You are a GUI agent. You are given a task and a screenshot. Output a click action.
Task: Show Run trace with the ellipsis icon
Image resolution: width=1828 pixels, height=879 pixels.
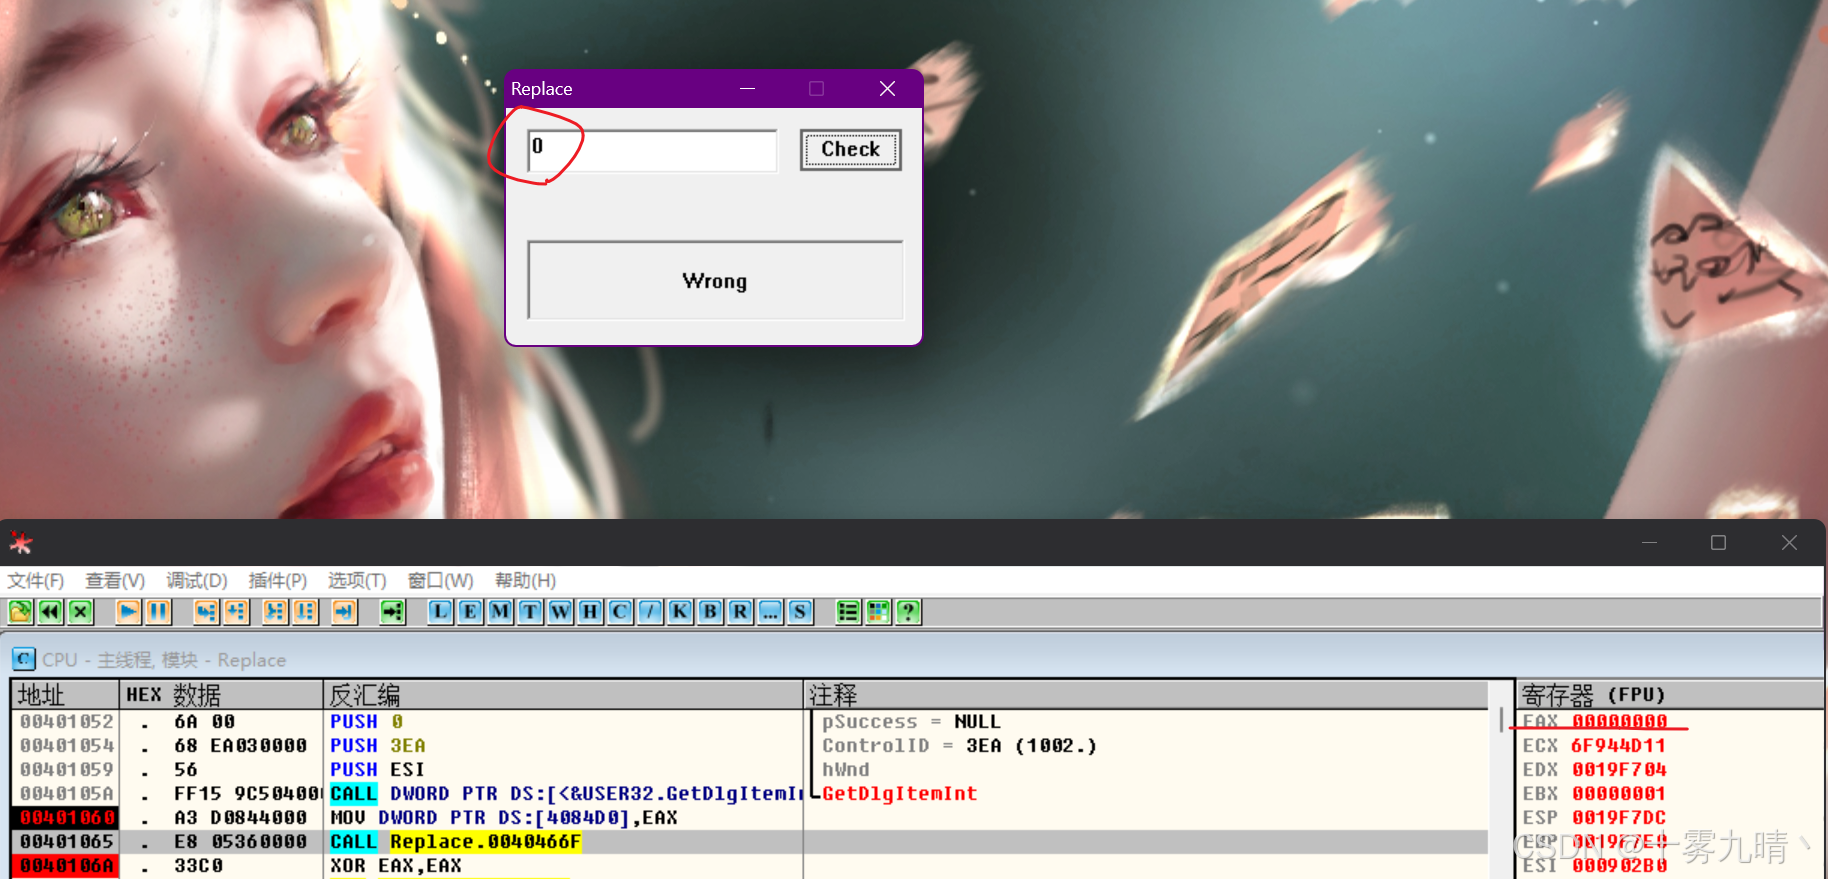coord(770,612)
